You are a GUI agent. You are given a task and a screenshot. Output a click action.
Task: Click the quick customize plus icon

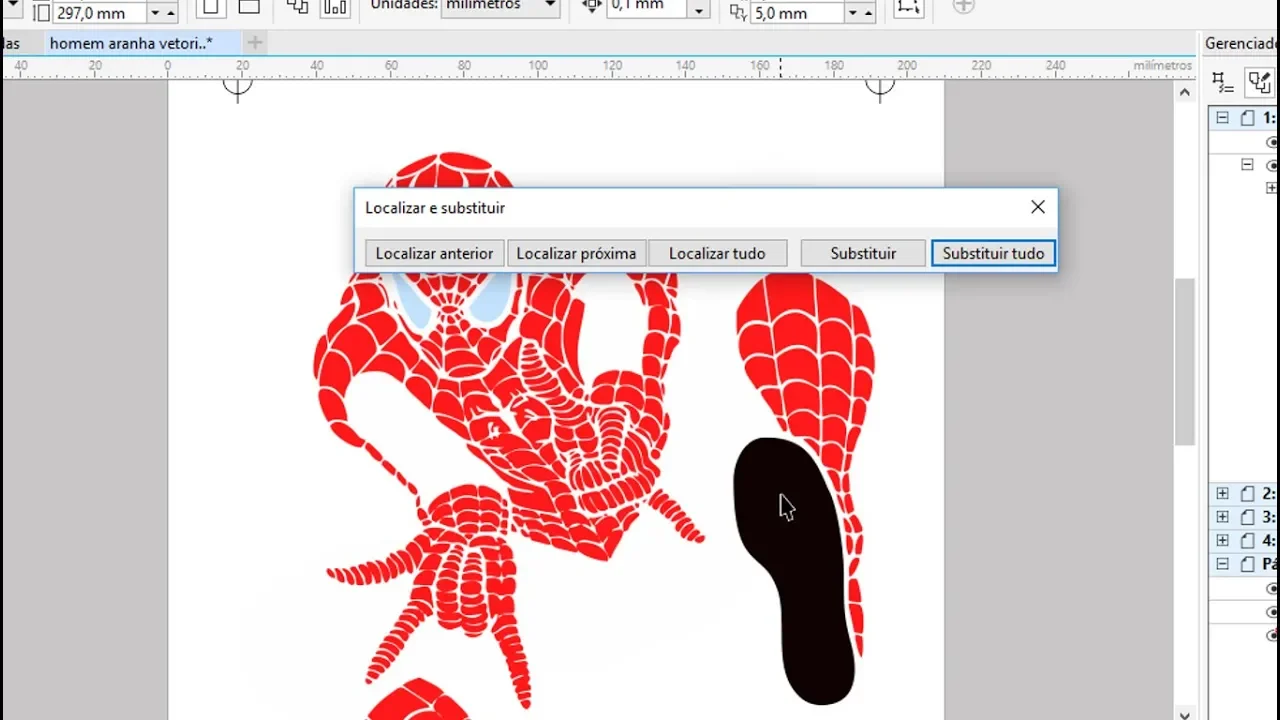pyautogui.click(x=963, y=6)
